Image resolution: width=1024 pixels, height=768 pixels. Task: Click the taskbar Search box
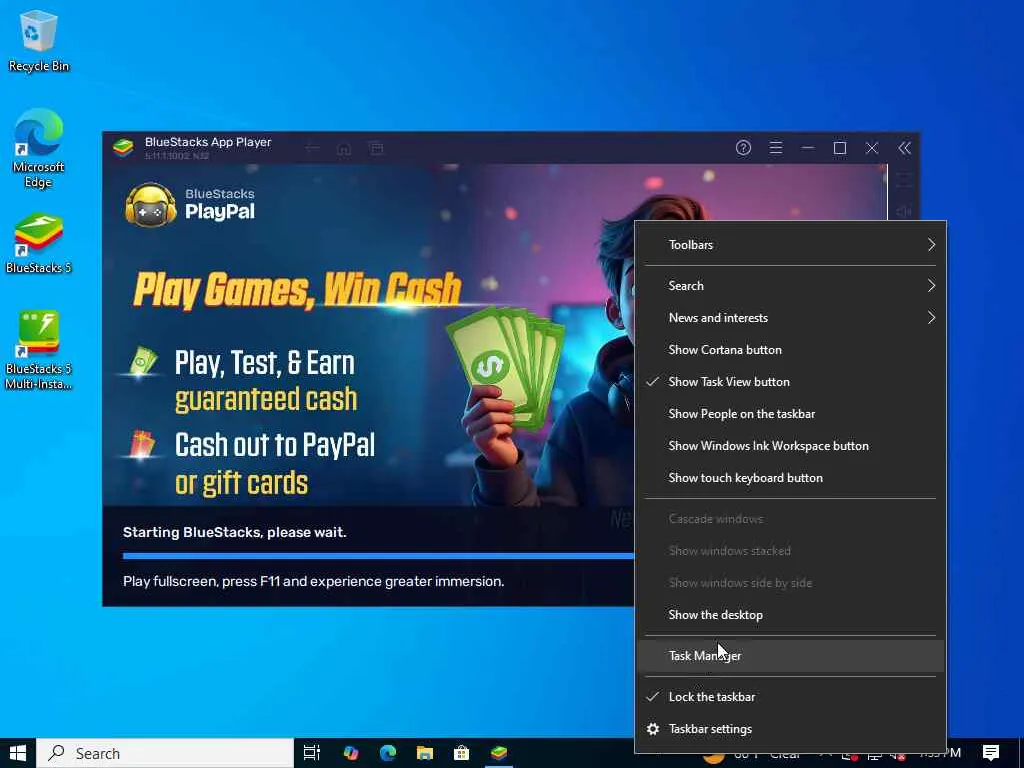165,753
